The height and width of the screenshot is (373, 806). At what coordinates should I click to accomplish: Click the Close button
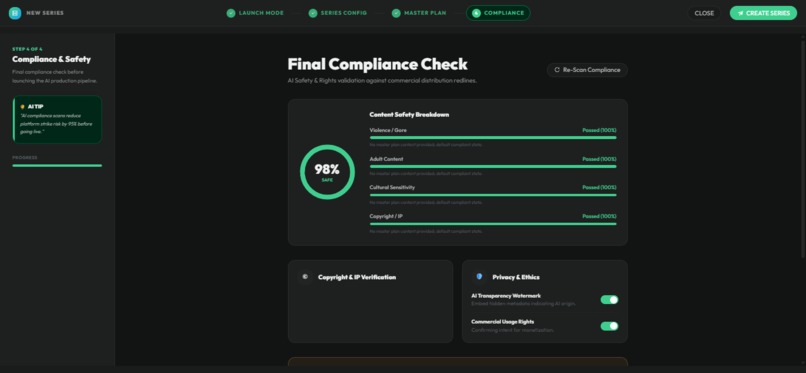[704, 13]
